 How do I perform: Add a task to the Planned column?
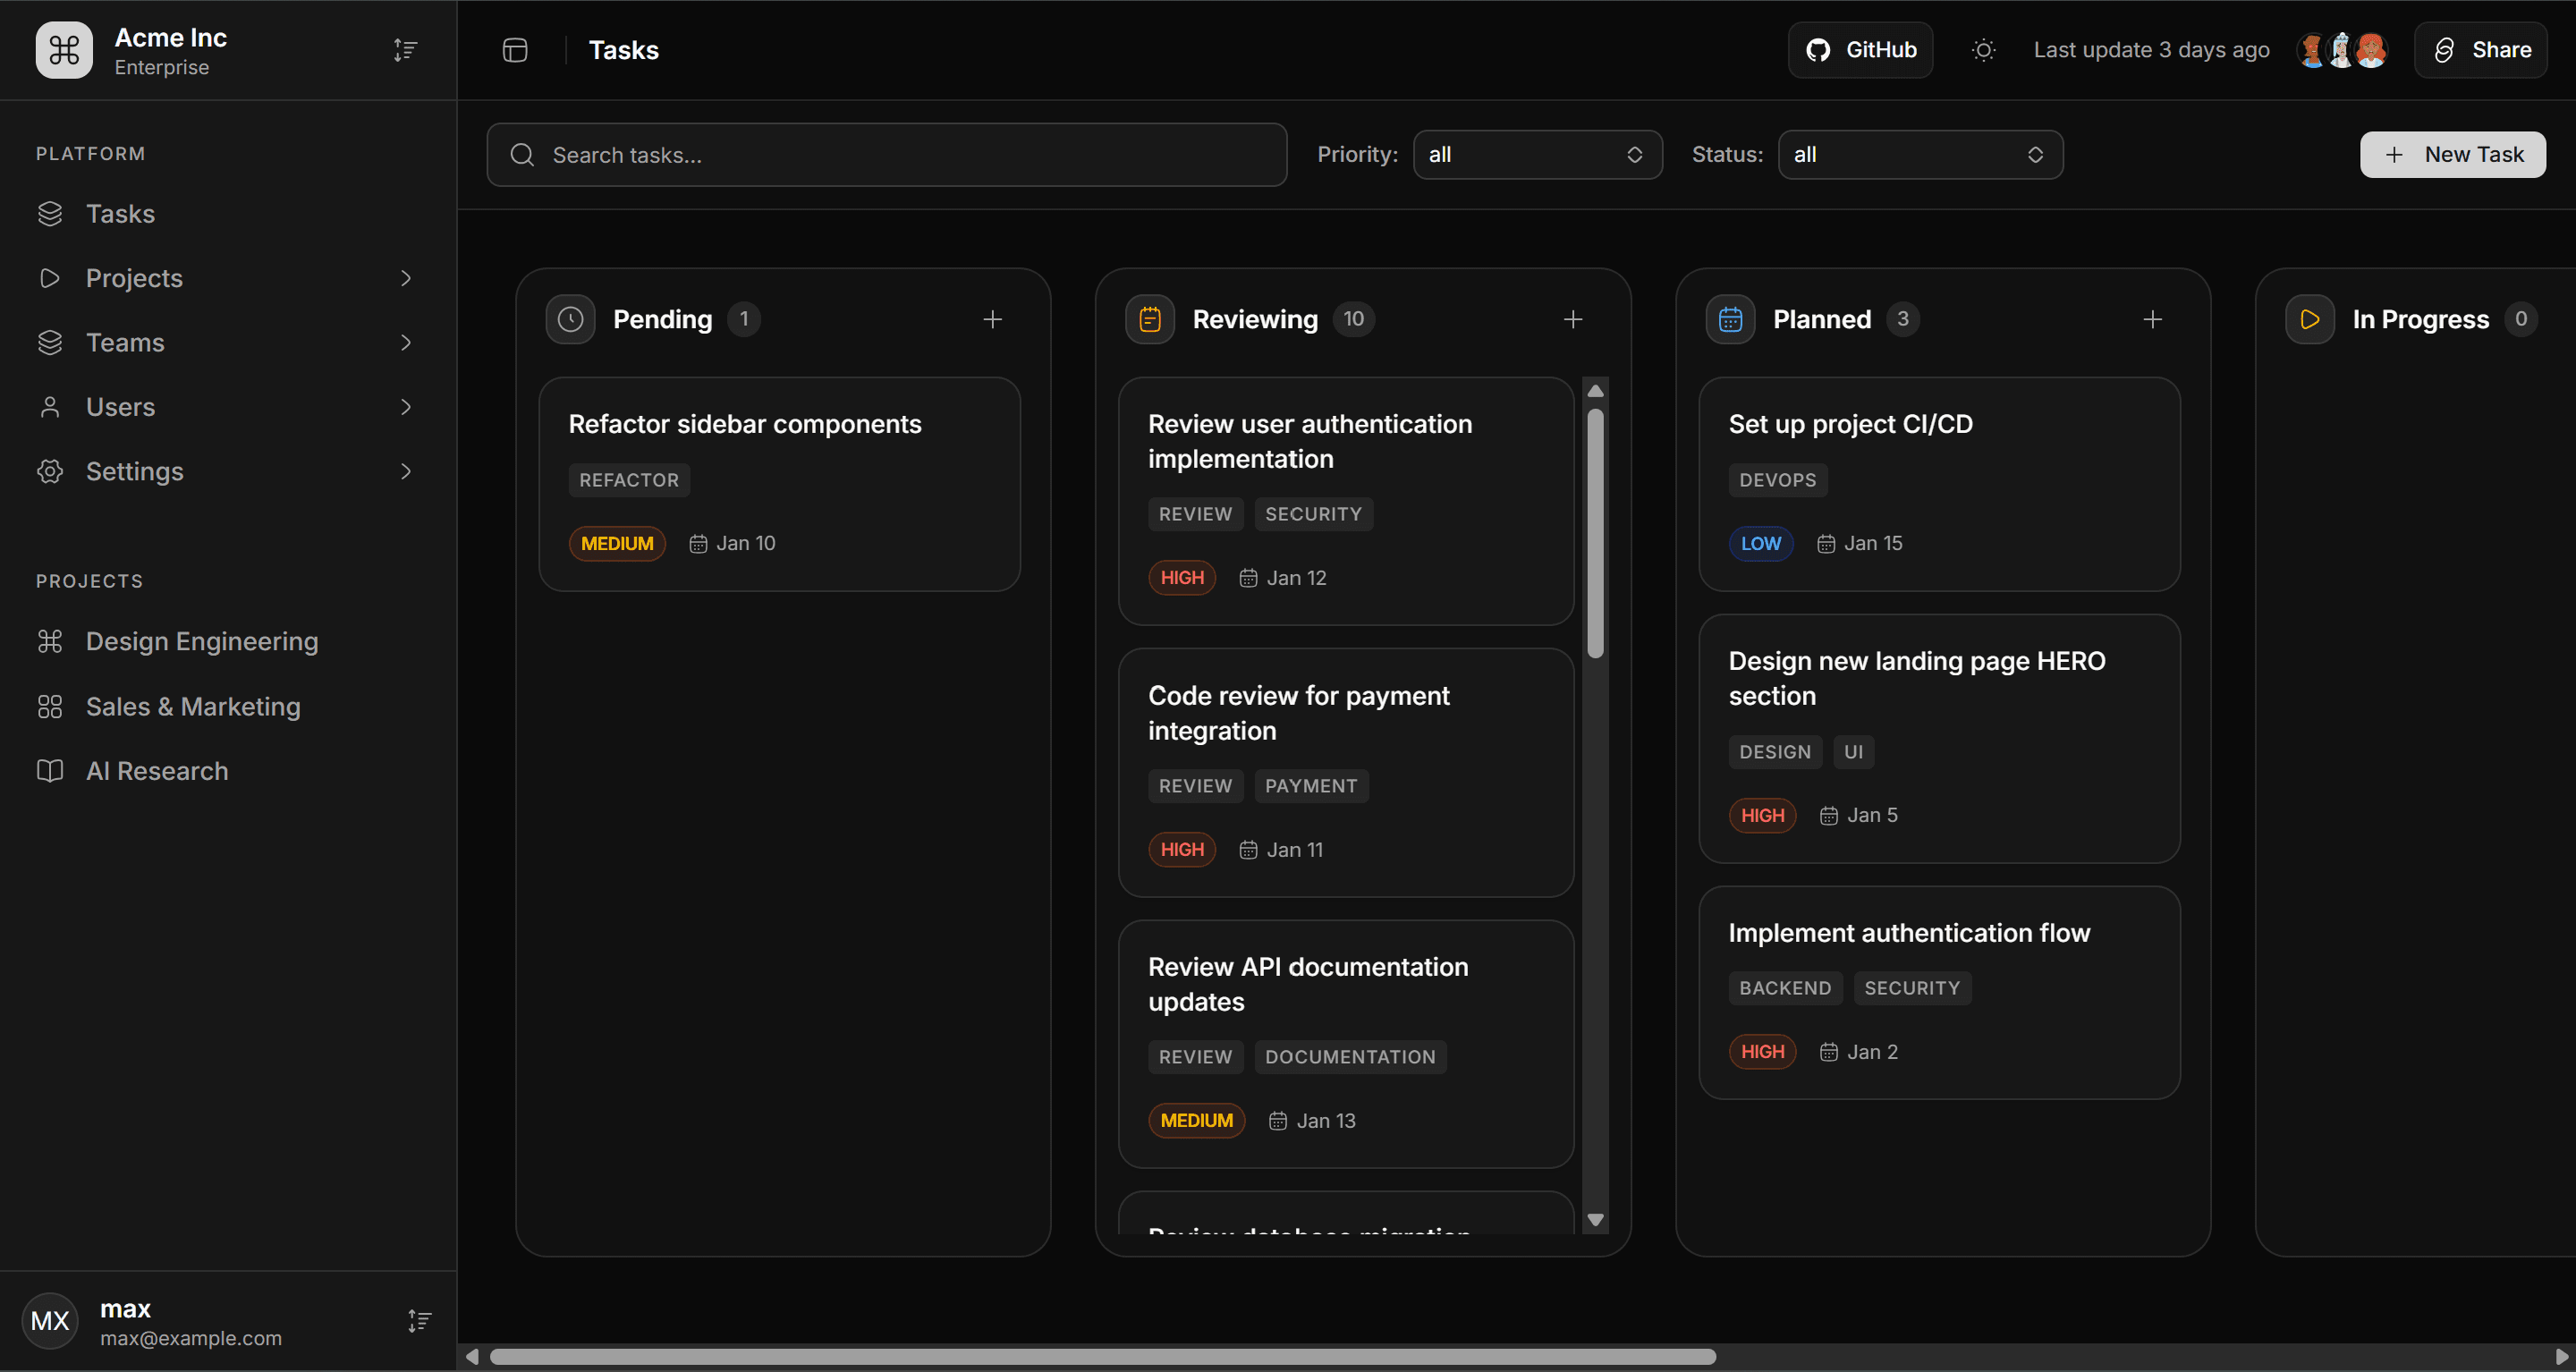2152,319
